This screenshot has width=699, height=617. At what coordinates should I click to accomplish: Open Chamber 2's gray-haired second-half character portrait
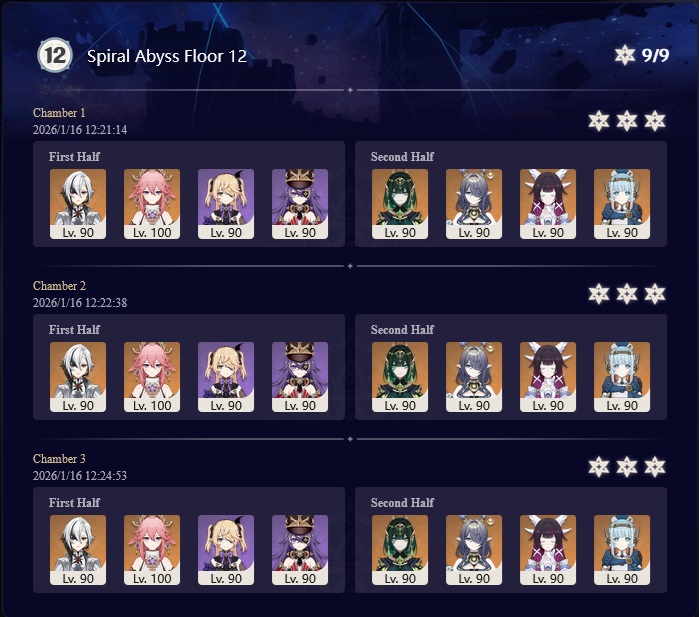click(474, 377)
